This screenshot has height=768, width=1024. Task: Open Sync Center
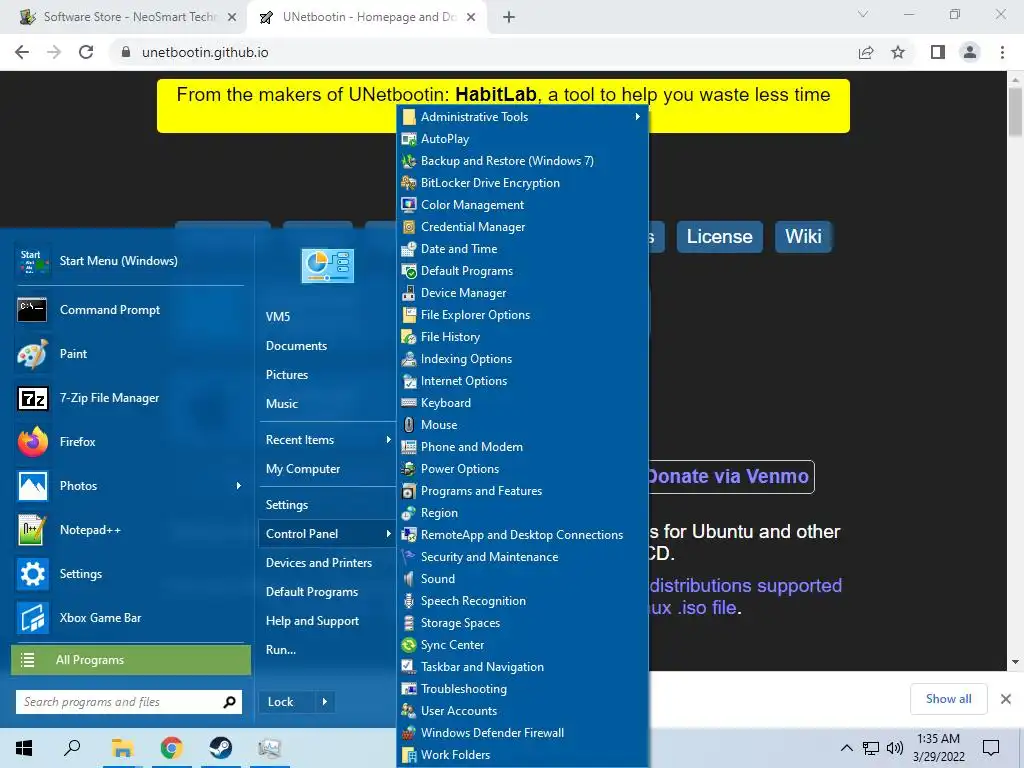point(522,645)
